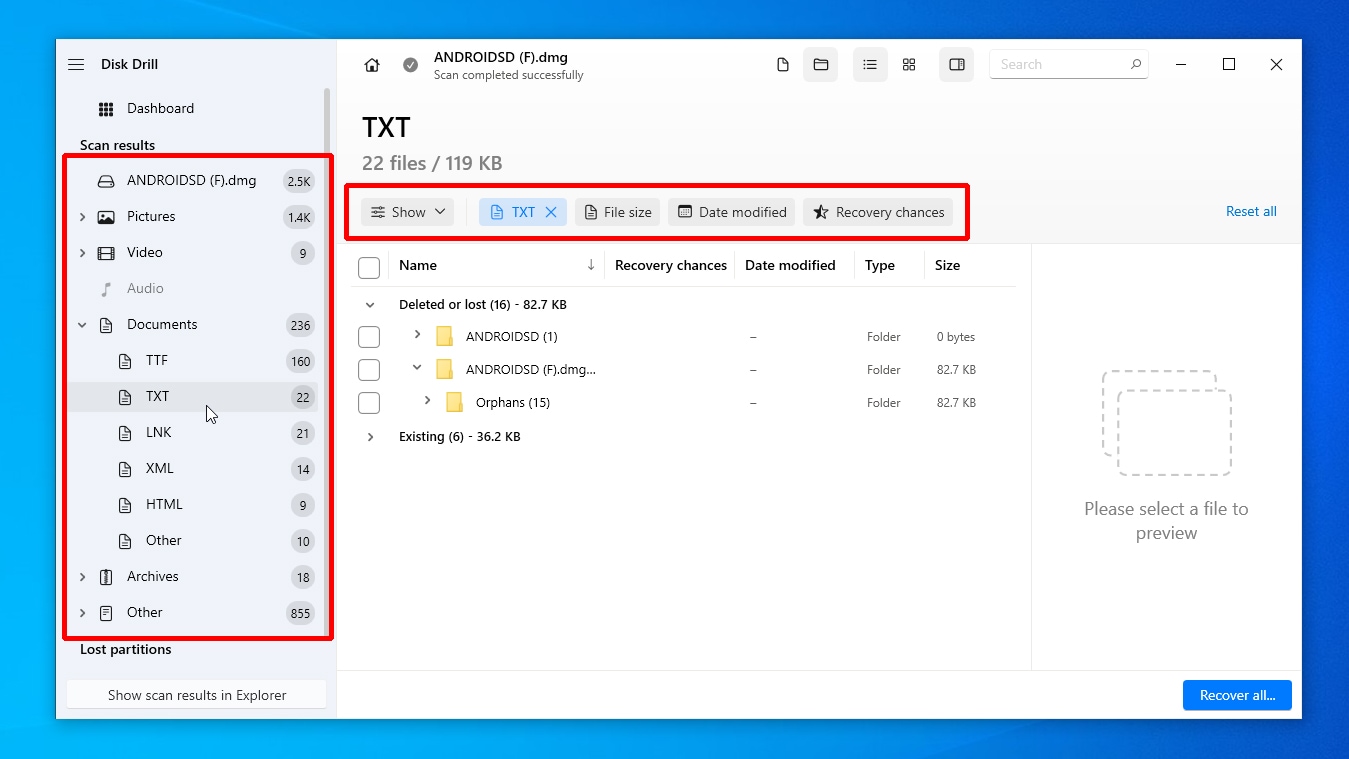
Task: Select the Video category
Action: (192, 253)
